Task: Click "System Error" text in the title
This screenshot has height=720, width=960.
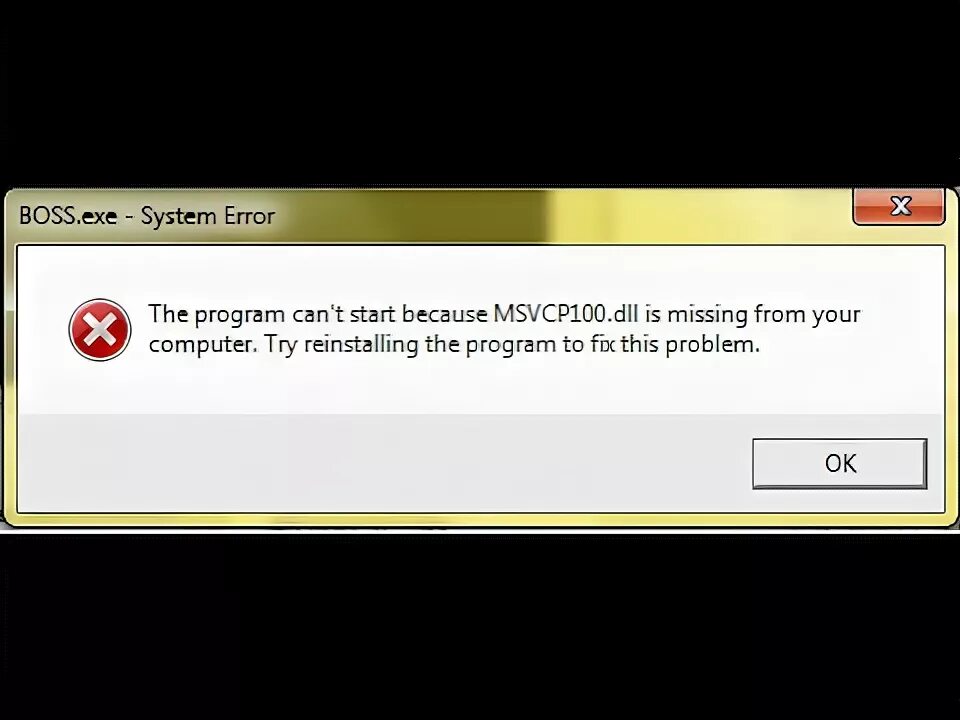Action: click(208, 216)
